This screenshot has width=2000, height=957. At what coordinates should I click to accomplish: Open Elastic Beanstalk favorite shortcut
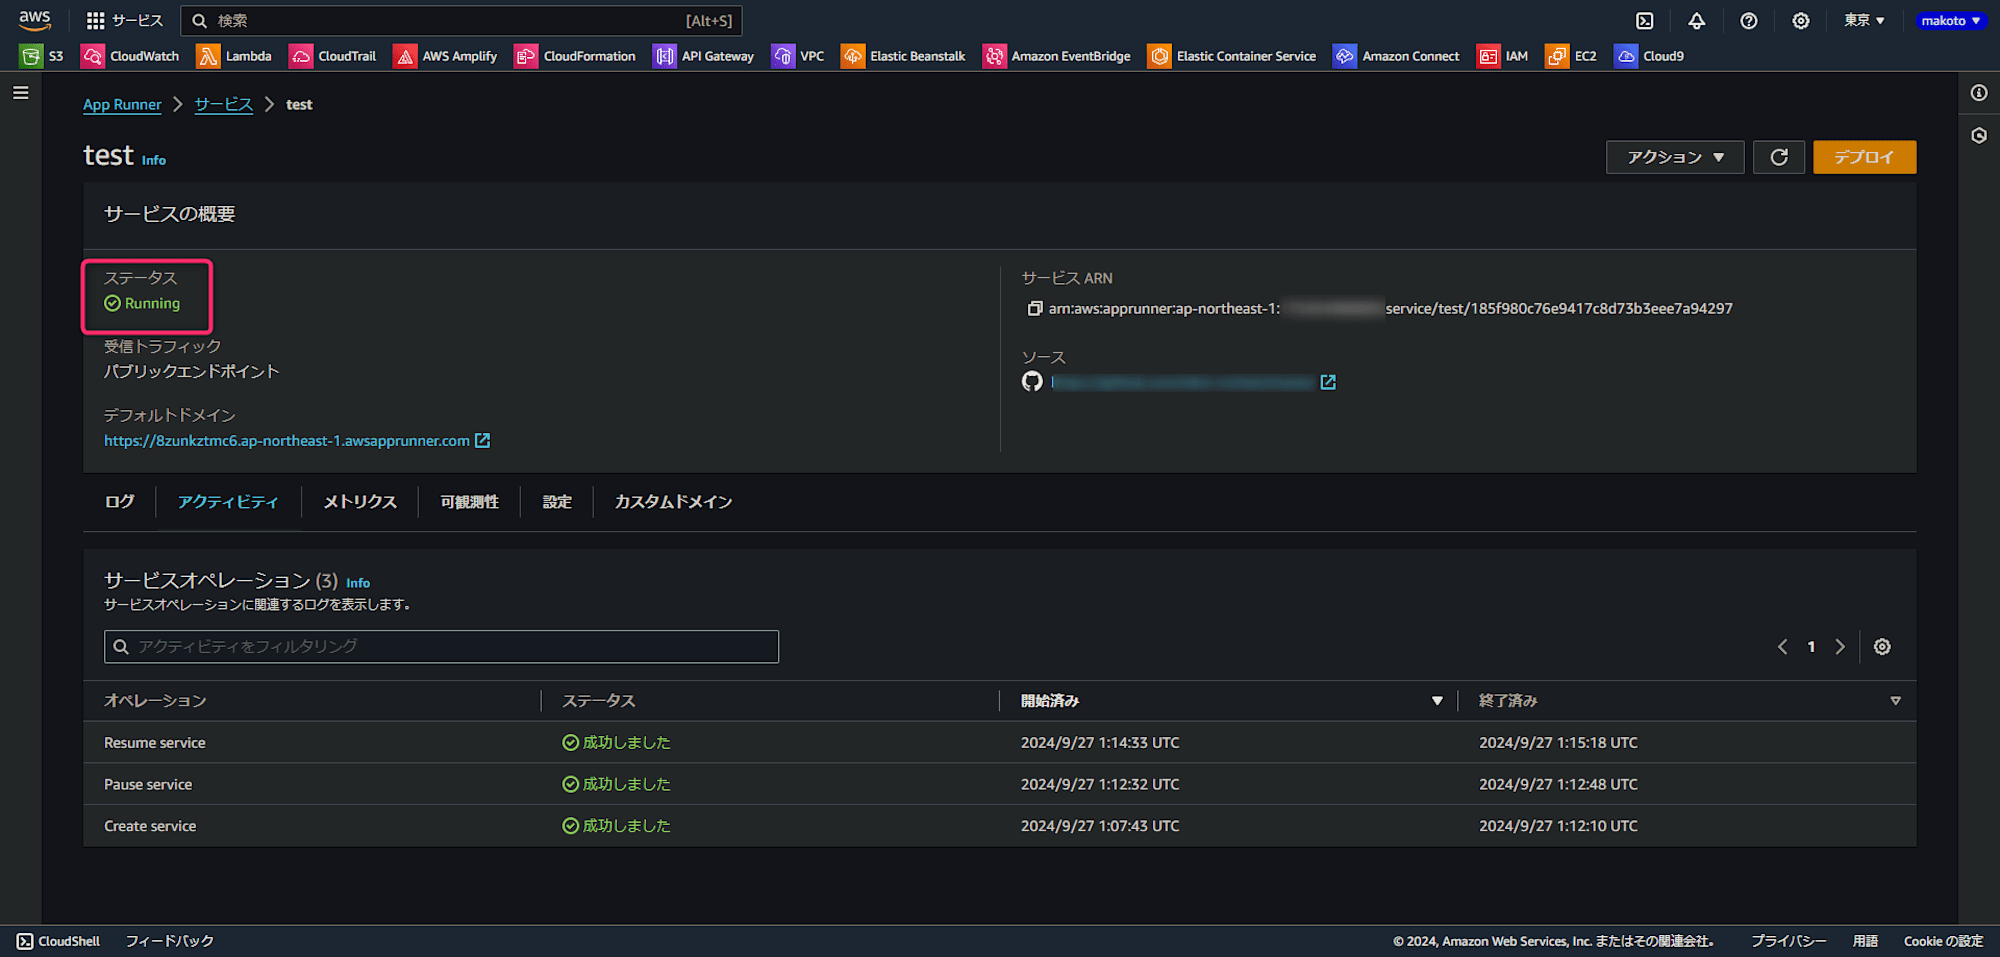click(x=904, y=56)
